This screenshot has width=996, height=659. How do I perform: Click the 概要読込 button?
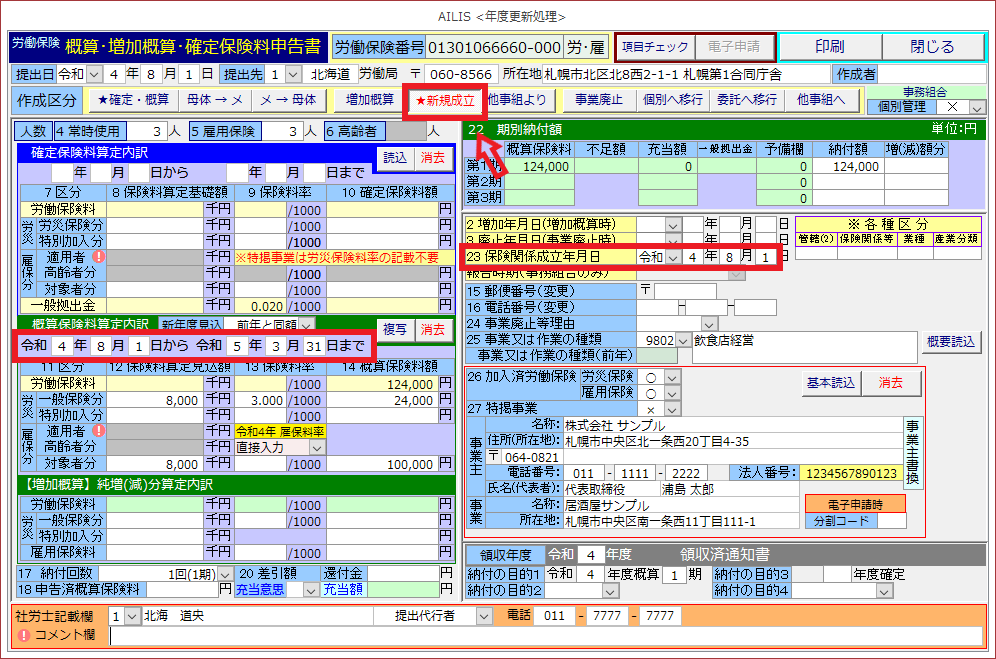(x=948, y=342)
